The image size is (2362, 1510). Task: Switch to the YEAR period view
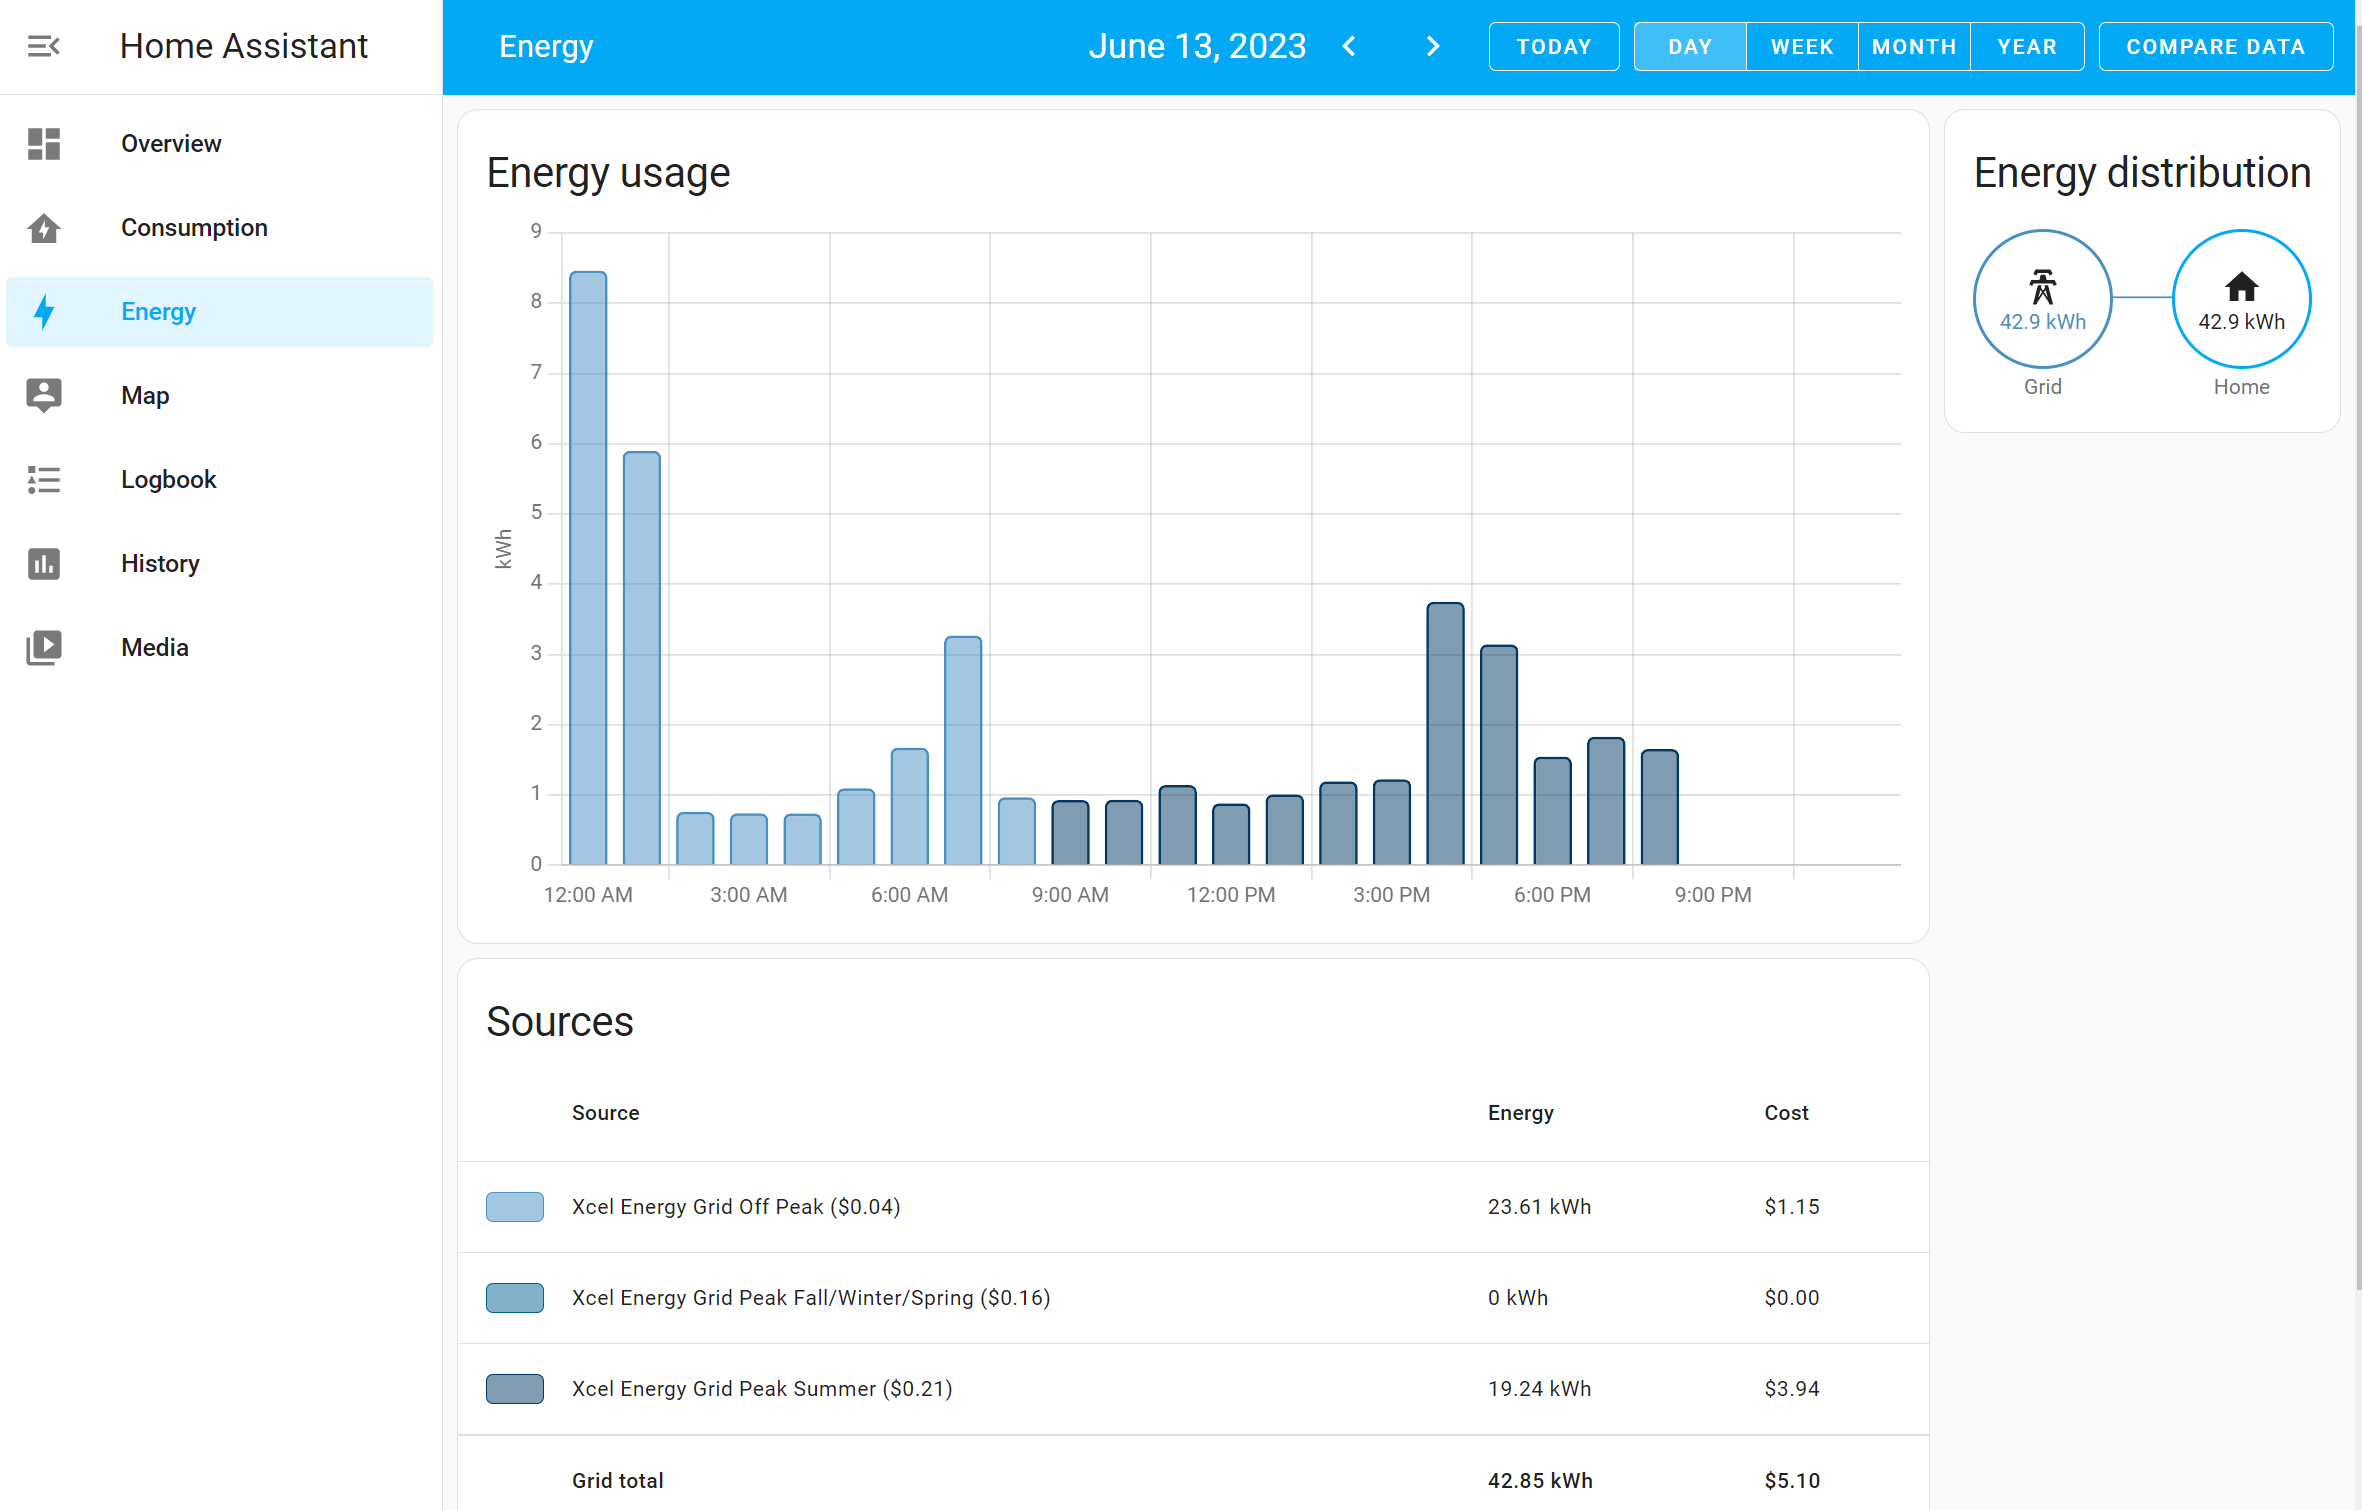[x=2026, y=47]
